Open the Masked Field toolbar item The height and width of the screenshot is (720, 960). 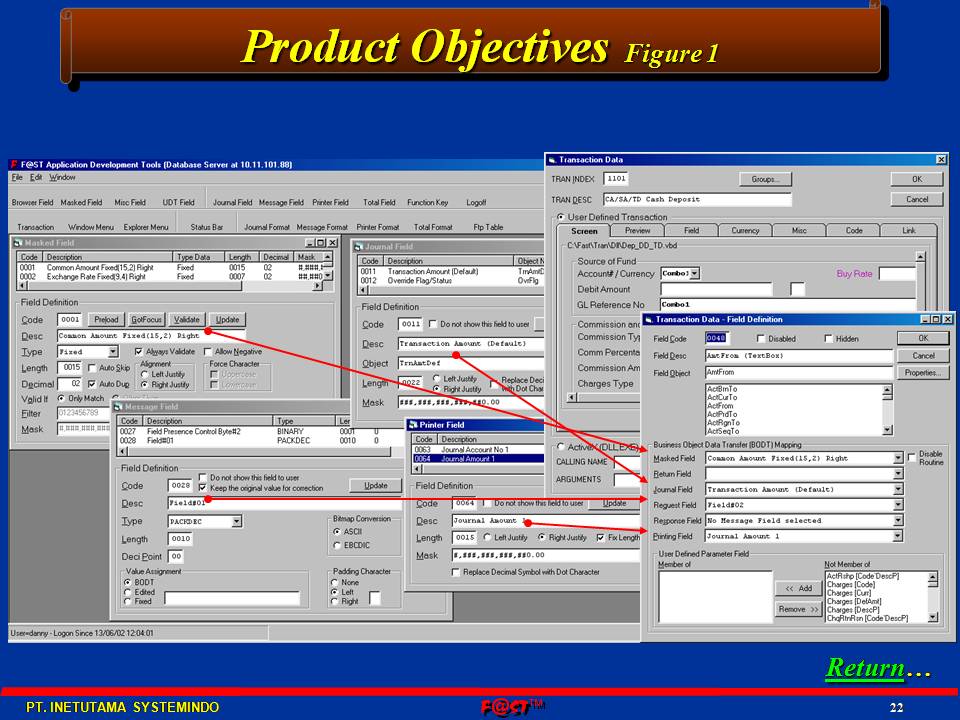pos(81,202)
